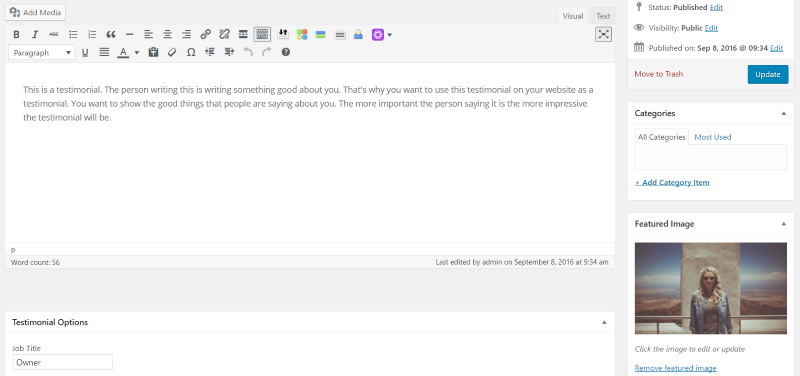Collapse the Categories panel

784,113
